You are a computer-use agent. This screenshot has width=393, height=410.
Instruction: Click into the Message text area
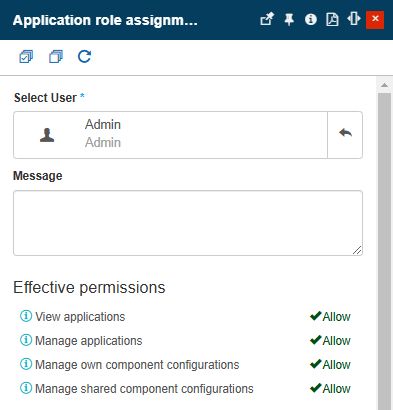pyautogui.click(x=188, y=223)
